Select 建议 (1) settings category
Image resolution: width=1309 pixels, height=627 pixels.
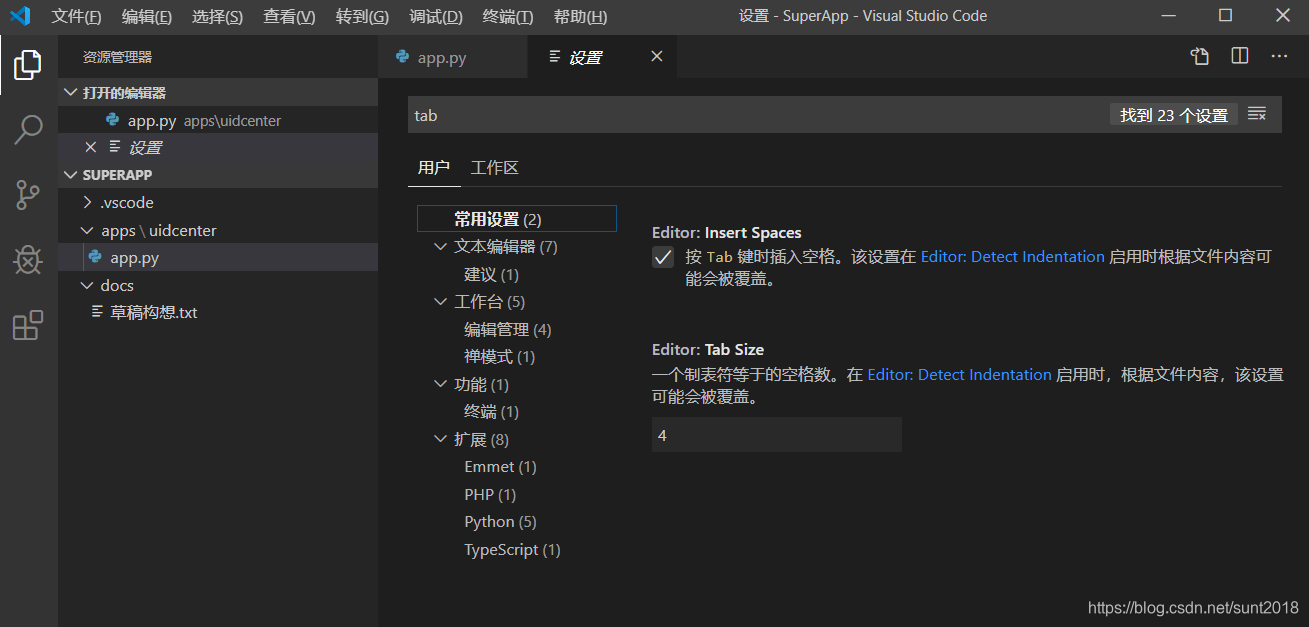pos(491,274)
